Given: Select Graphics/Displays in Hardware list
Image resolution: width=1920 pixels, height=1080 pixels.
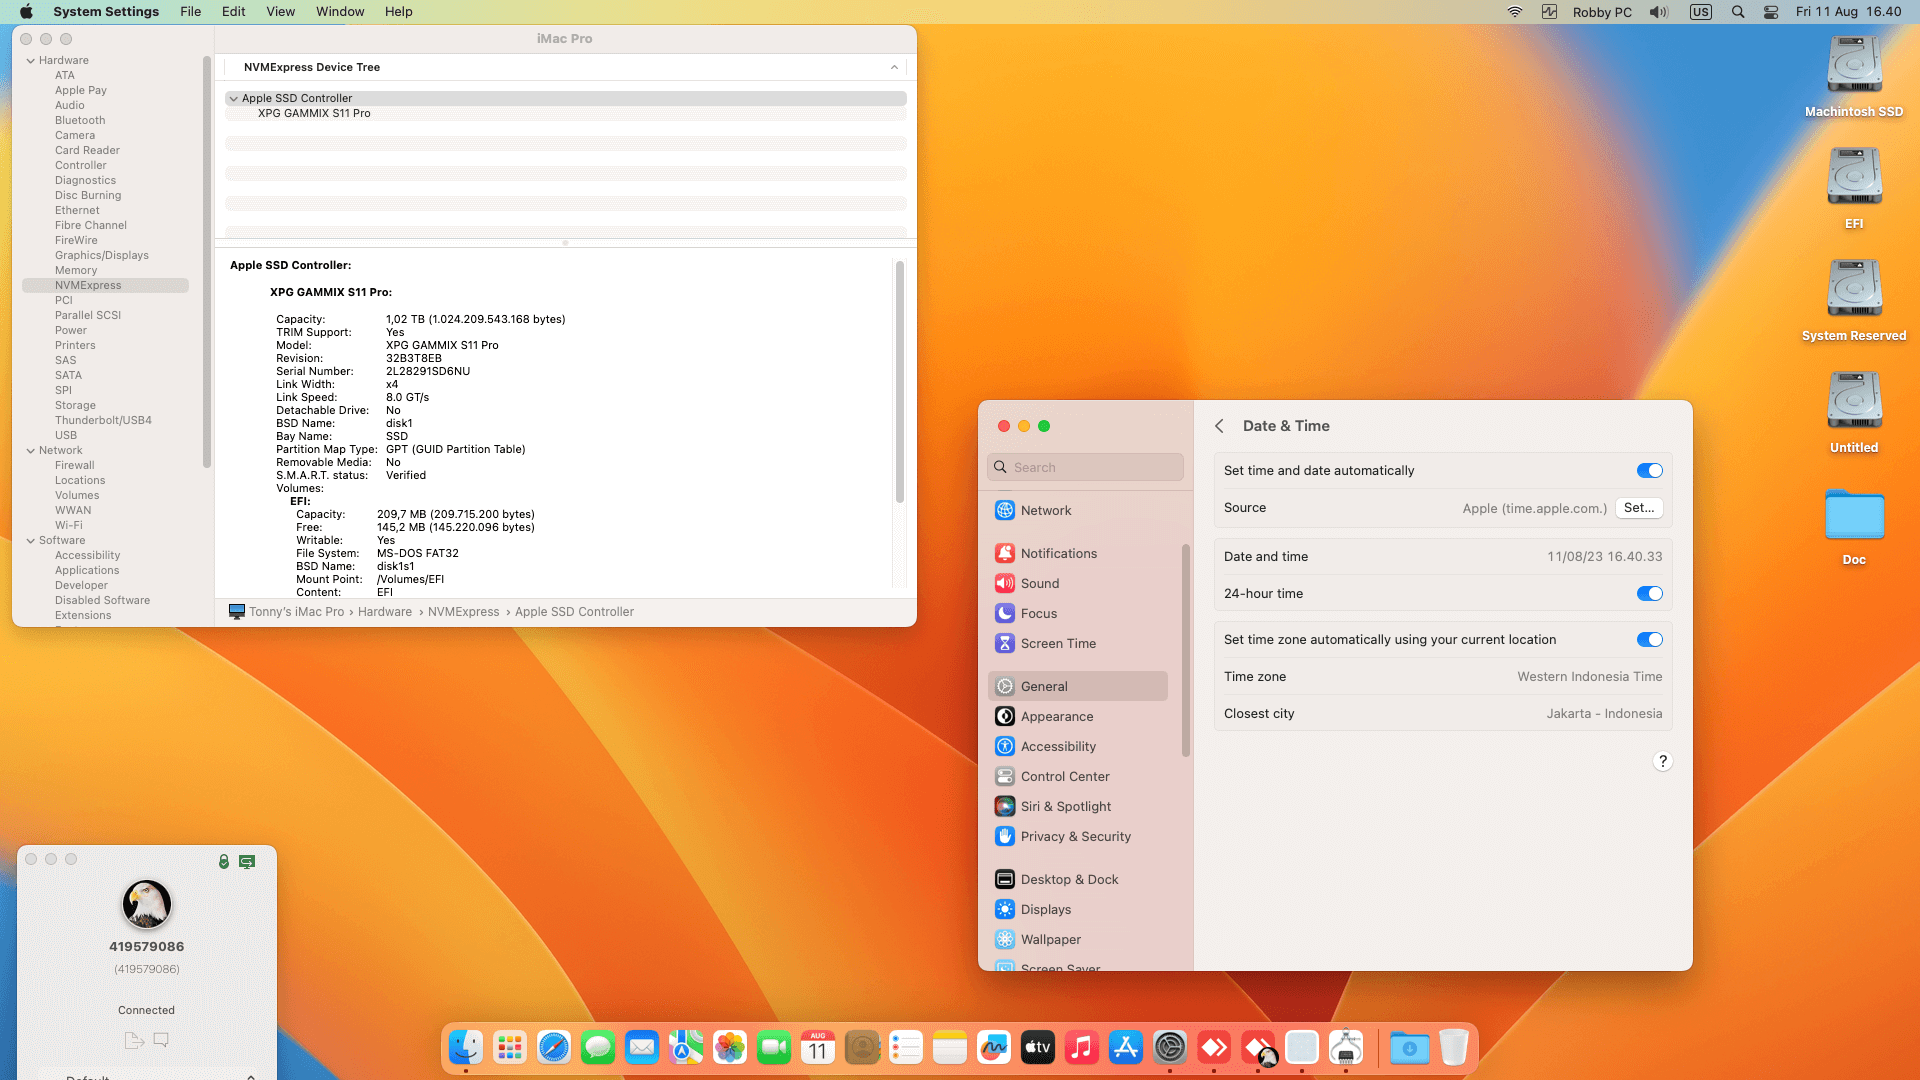Looking at the screenshot, I should tap(102, 256).
